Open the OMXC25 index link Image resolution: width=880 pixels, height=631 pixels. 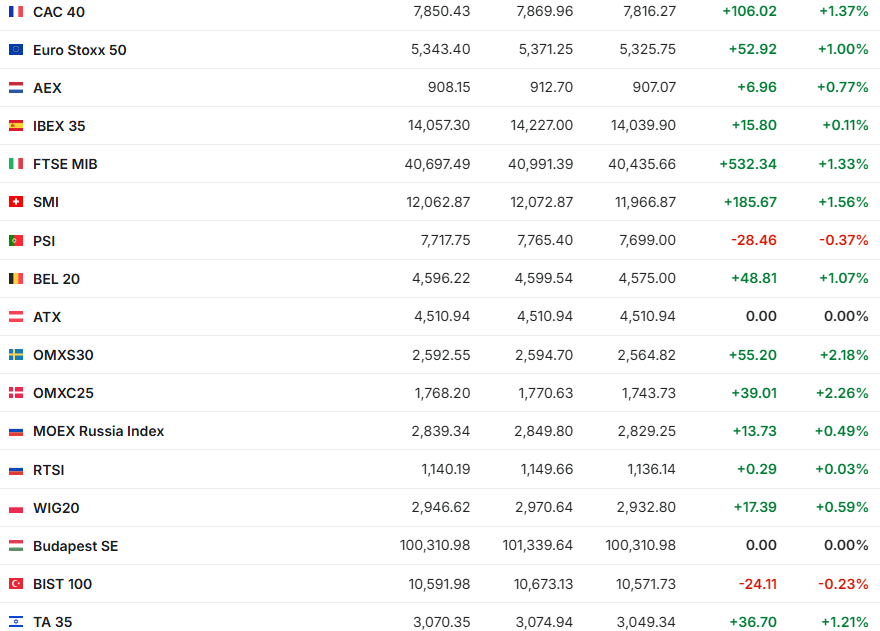pos(63,393)
